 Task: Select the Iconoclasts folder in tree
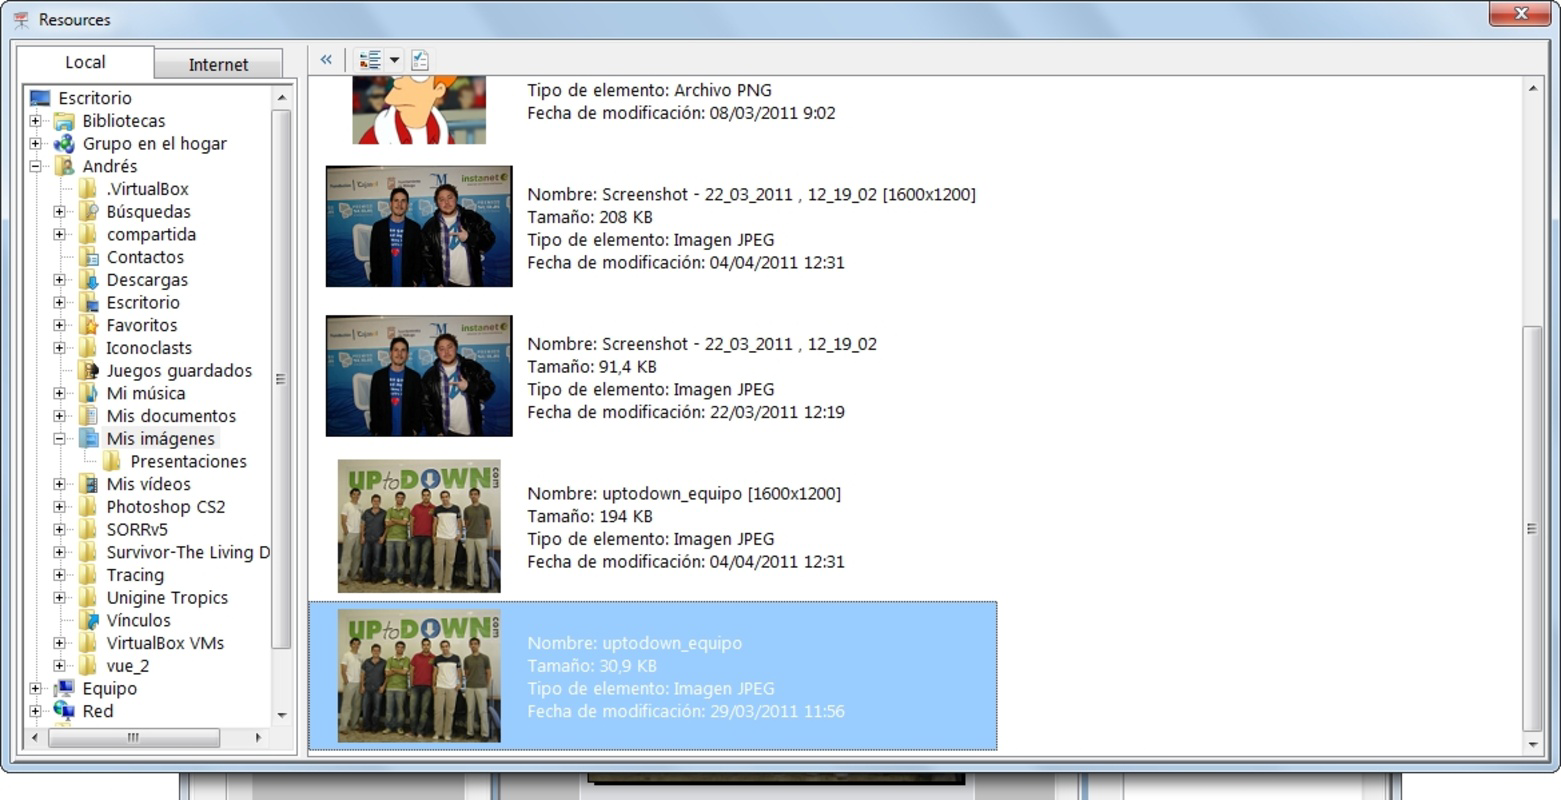click(149, 348)
